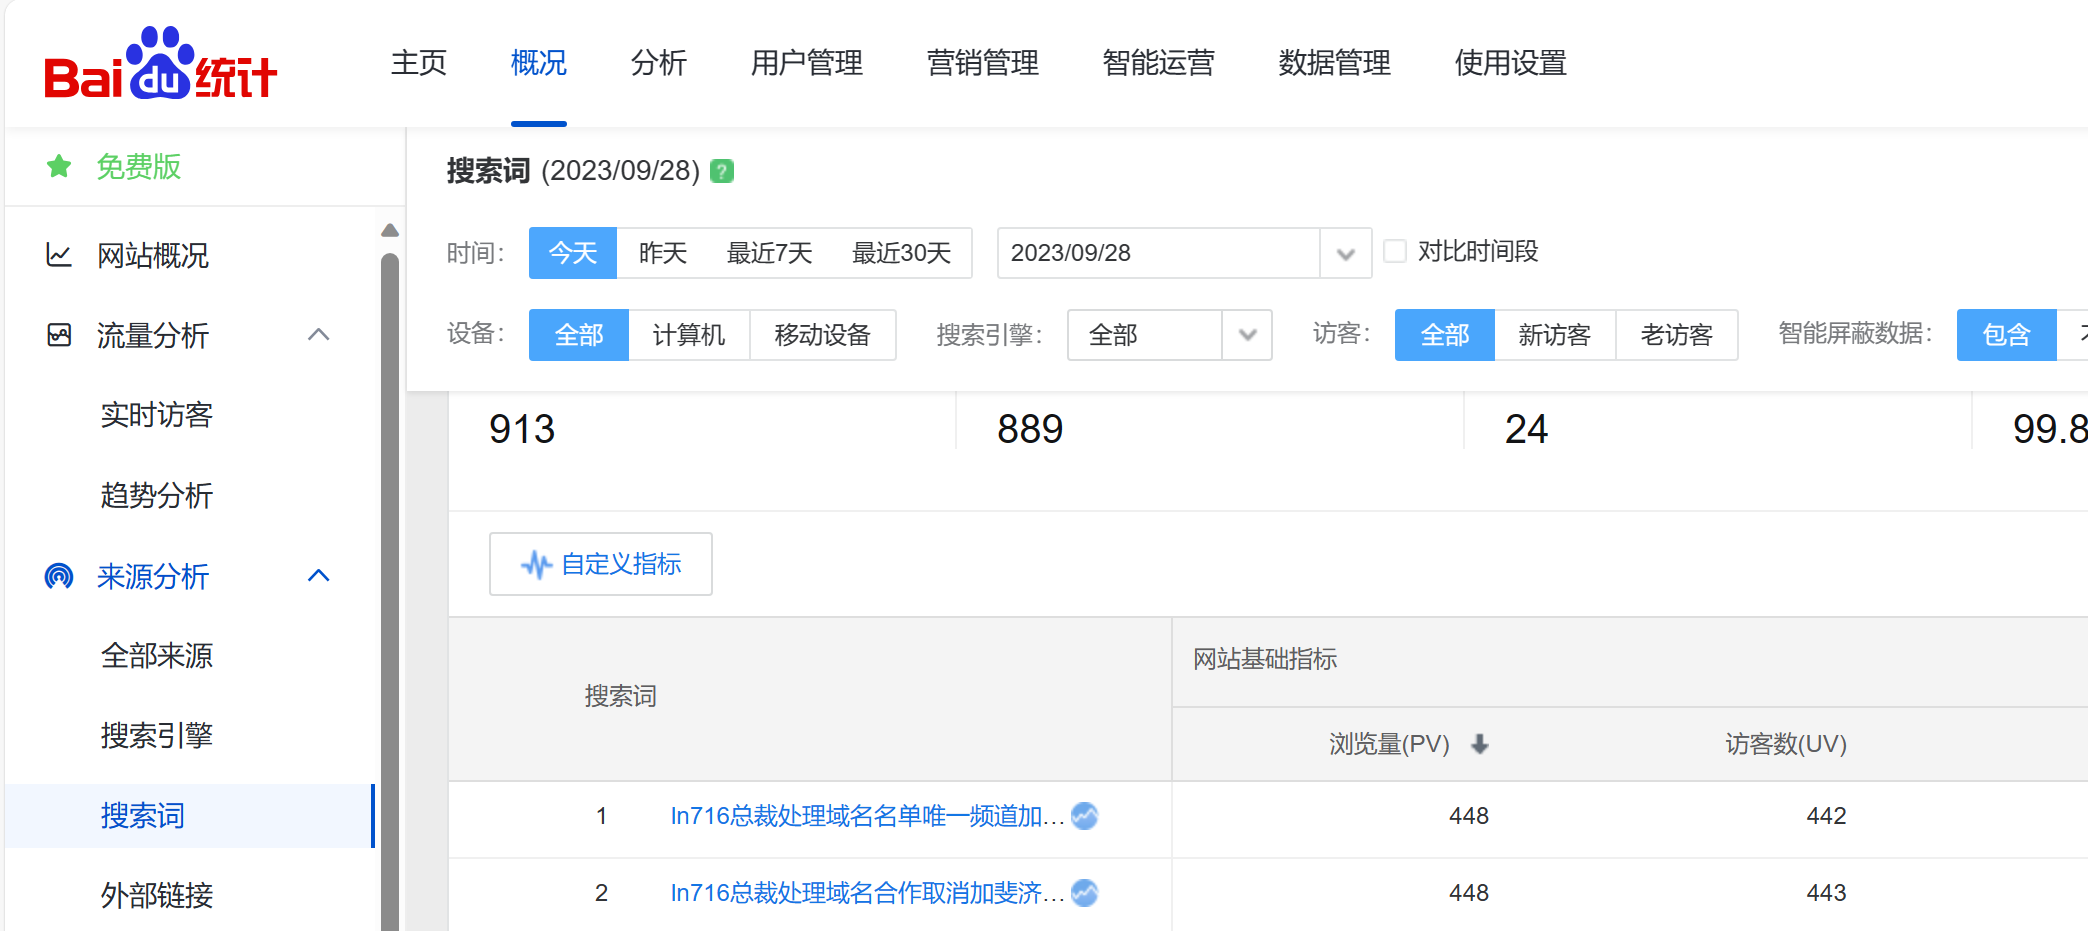Open the 用户管理 tab

coord(807,63)
